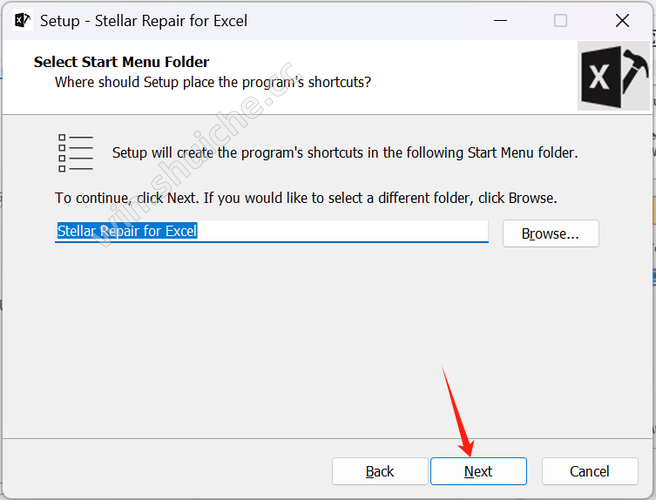656x500 pixels.
Task: Click the shortcuts list icon
Action: (x=75, y=153)
